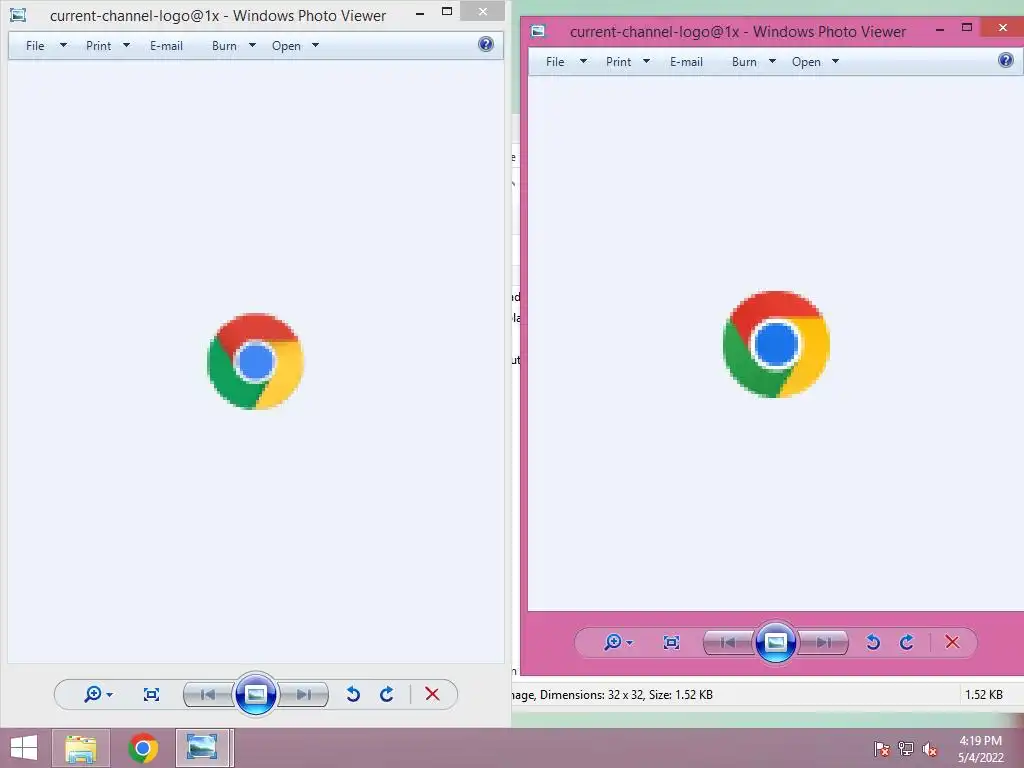Image resolution: width=1024 pixels, height=768 pixels.
Task: Open Burn menu in pink viewer window
Action: [x=744, y=61]
